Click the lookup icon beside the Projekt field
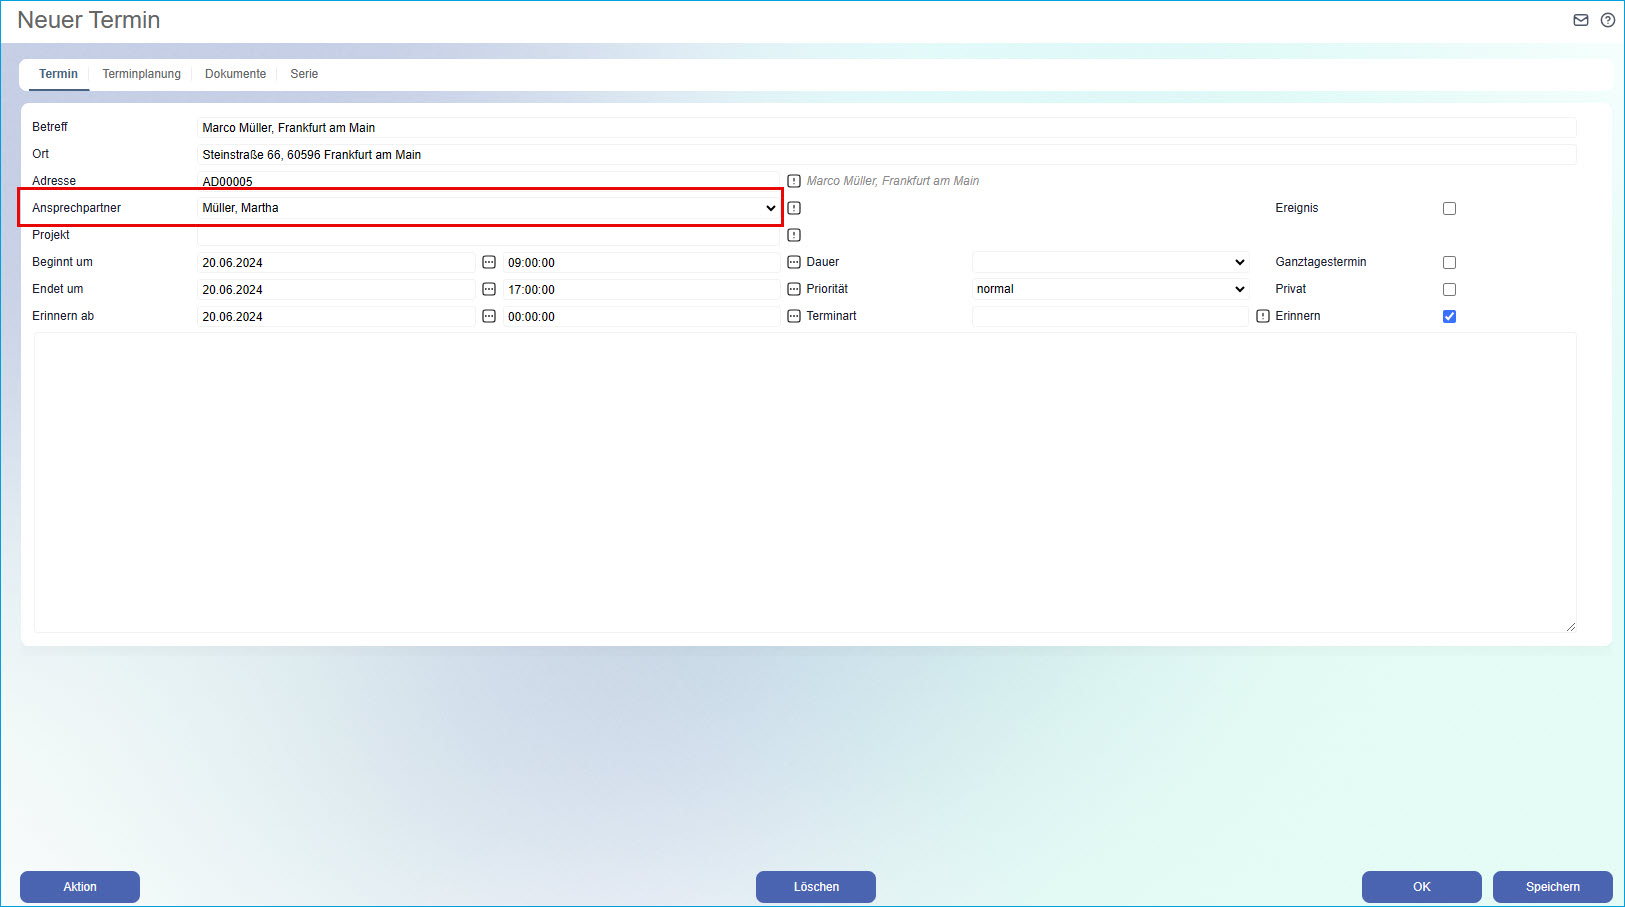The image size is (1625, 907). (x=794, y=235)
